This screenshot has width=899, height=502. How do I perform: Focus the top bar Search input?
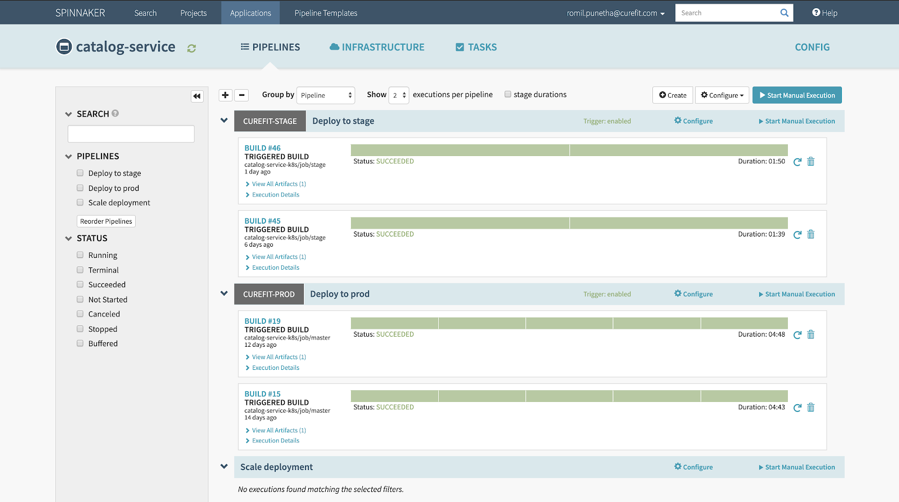coord(727,13)
